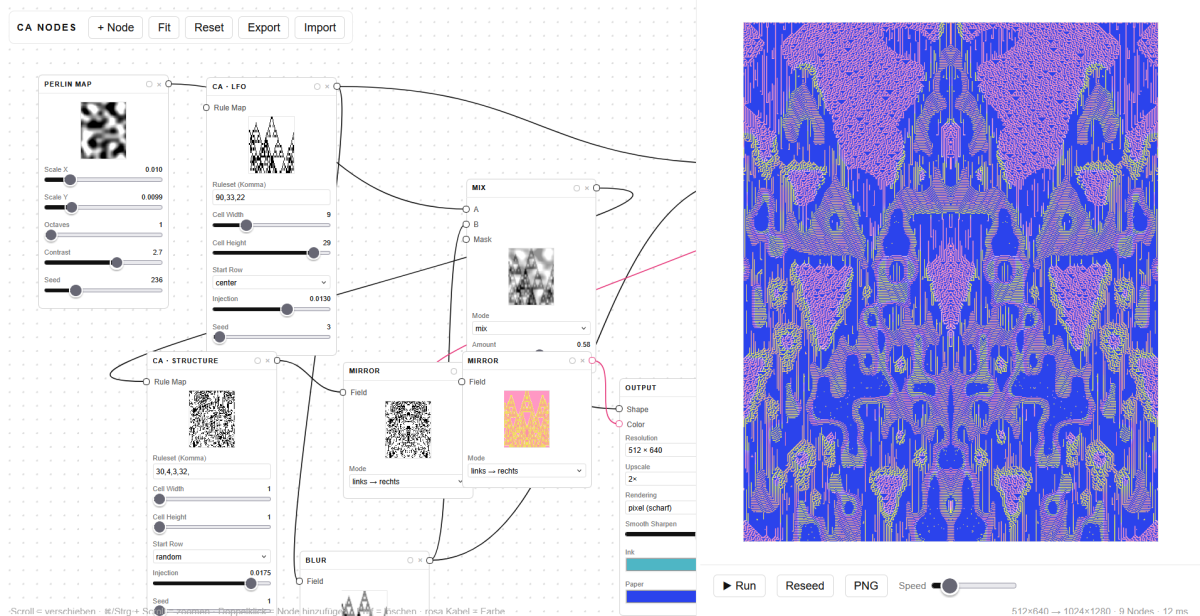Click the Ruleset field containing 30,4,3,32,

[x=211, y=471]
